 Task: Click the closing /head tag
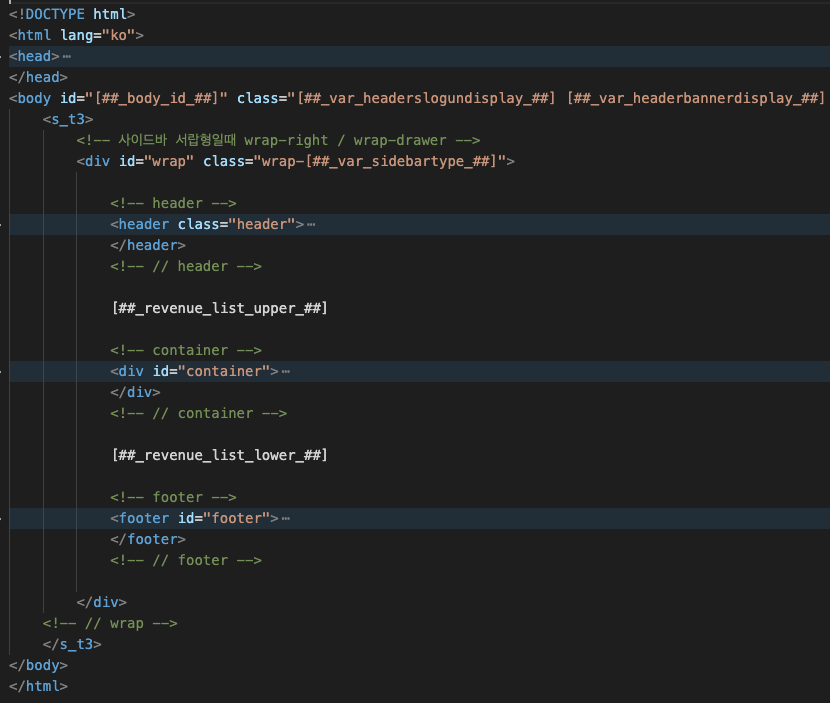tap(38, 77)
